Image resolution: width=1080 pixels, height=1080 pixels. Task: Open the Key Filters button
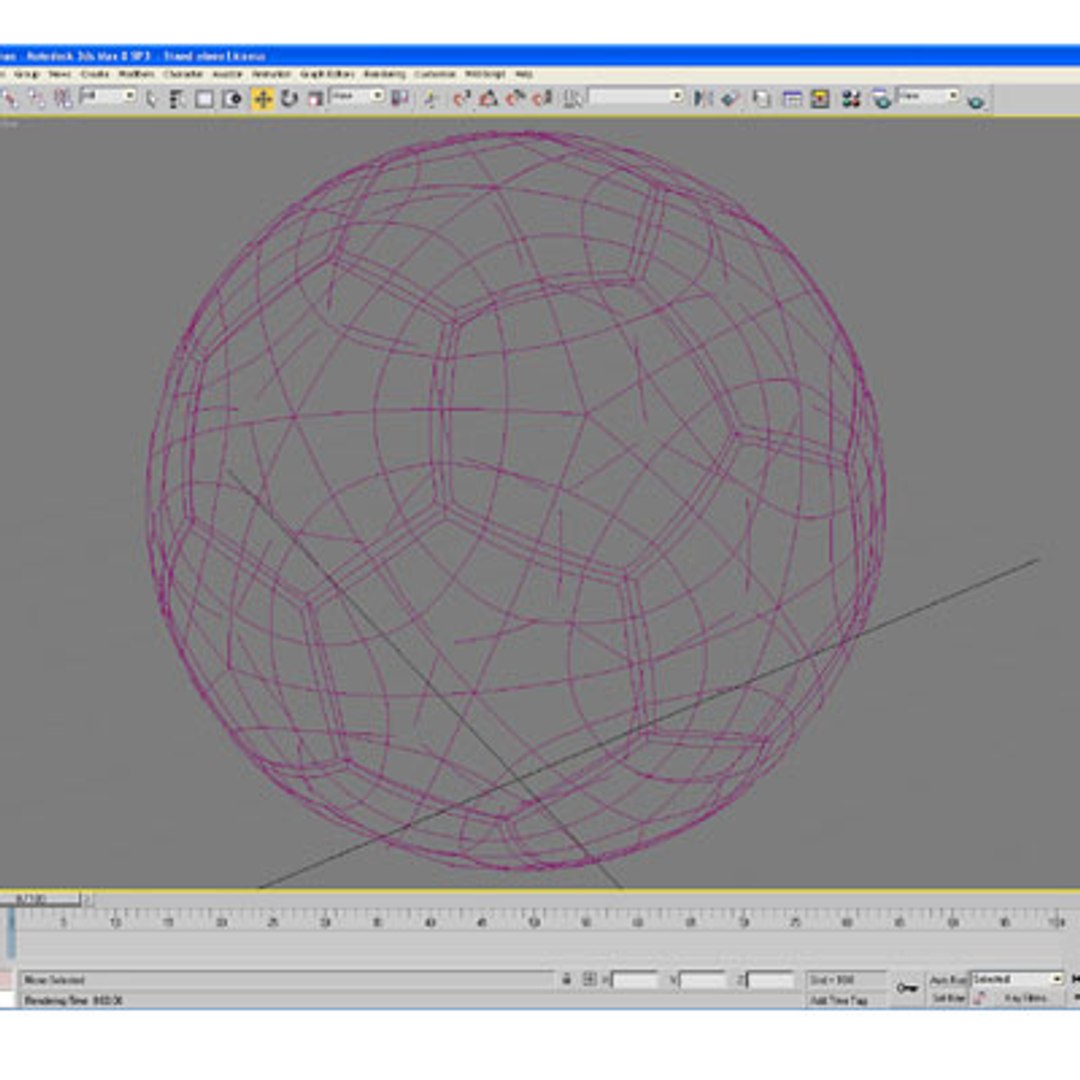[x=1026, y=998]
